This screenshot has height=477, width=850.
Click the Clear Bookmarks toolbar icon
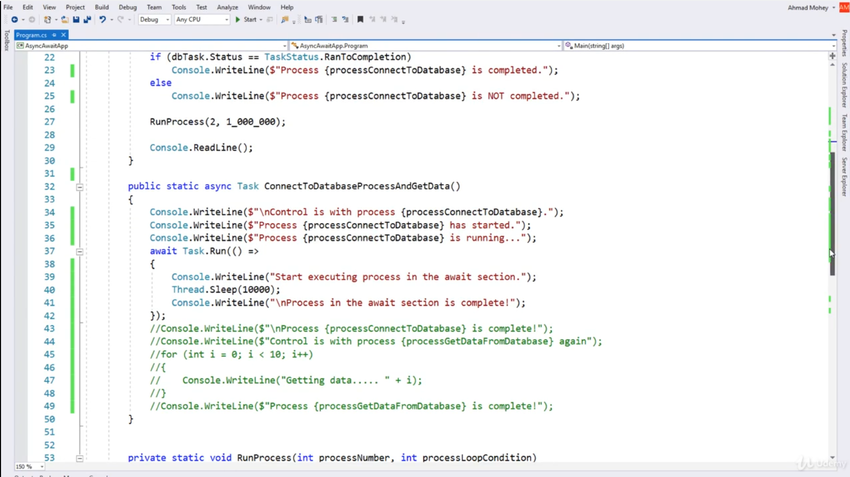point(395,20)
